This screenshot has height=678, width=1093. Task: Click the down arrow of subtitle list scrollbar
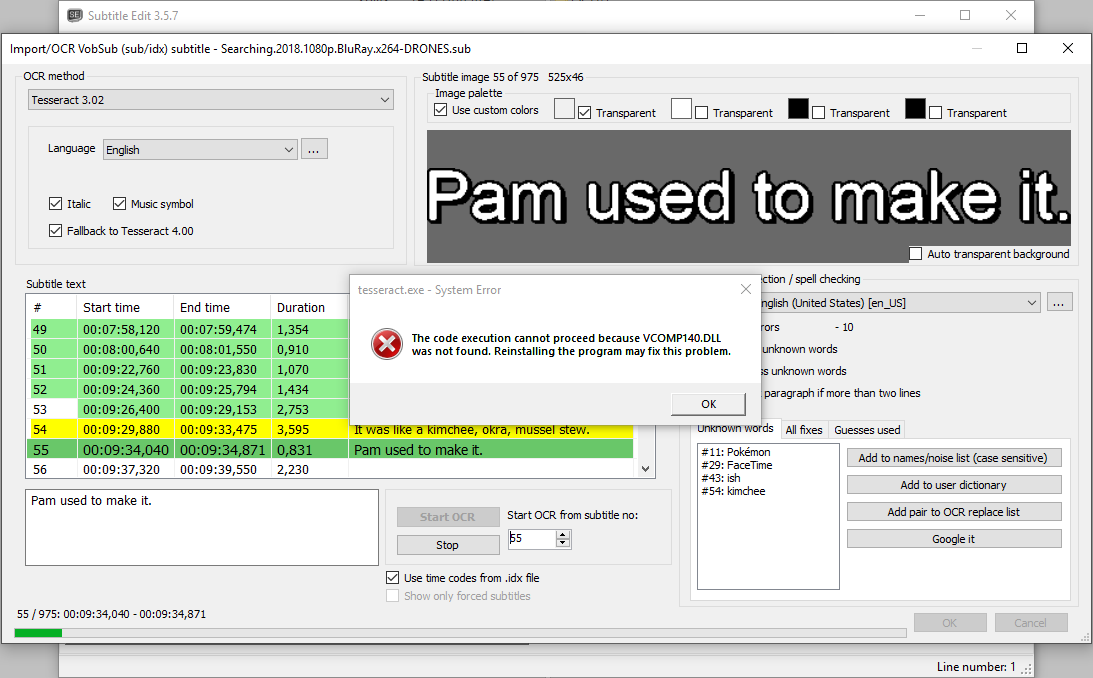pyautogui.click(x=645, y=469)
